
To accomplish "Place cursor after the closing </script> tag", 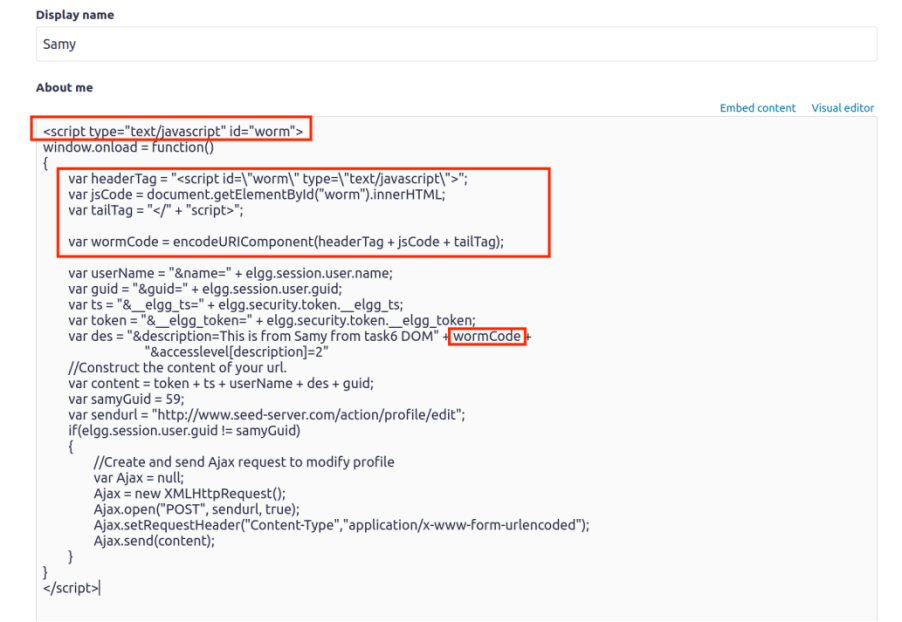I will (100, 588).
